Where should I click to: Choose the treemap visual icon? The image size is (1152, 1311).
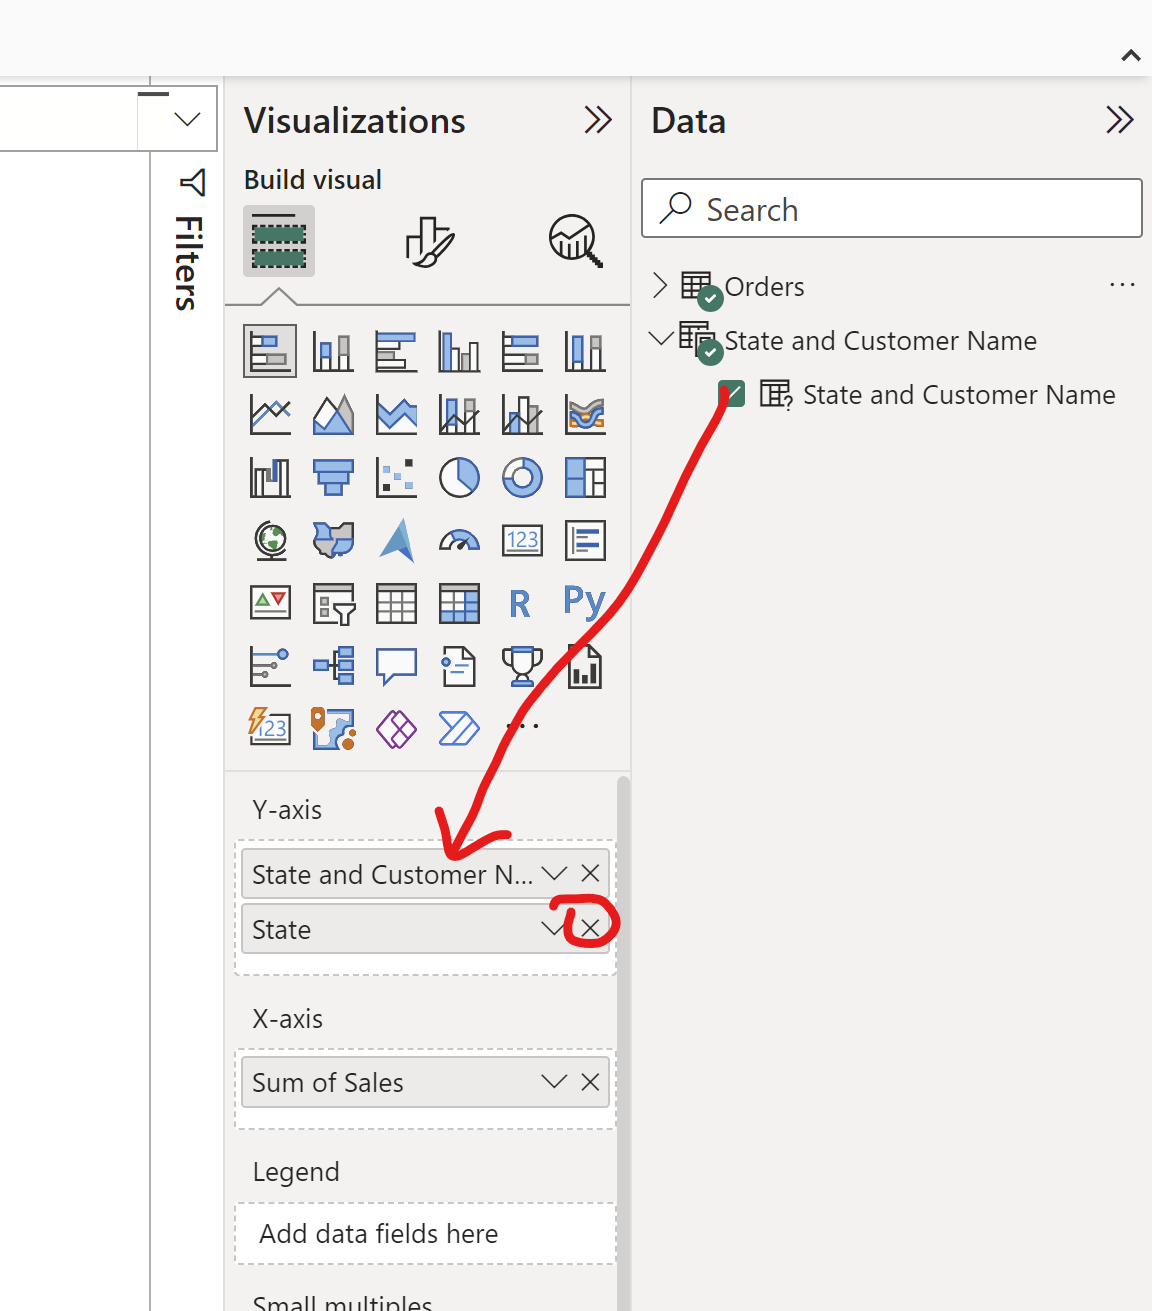(x=585, y=478)
